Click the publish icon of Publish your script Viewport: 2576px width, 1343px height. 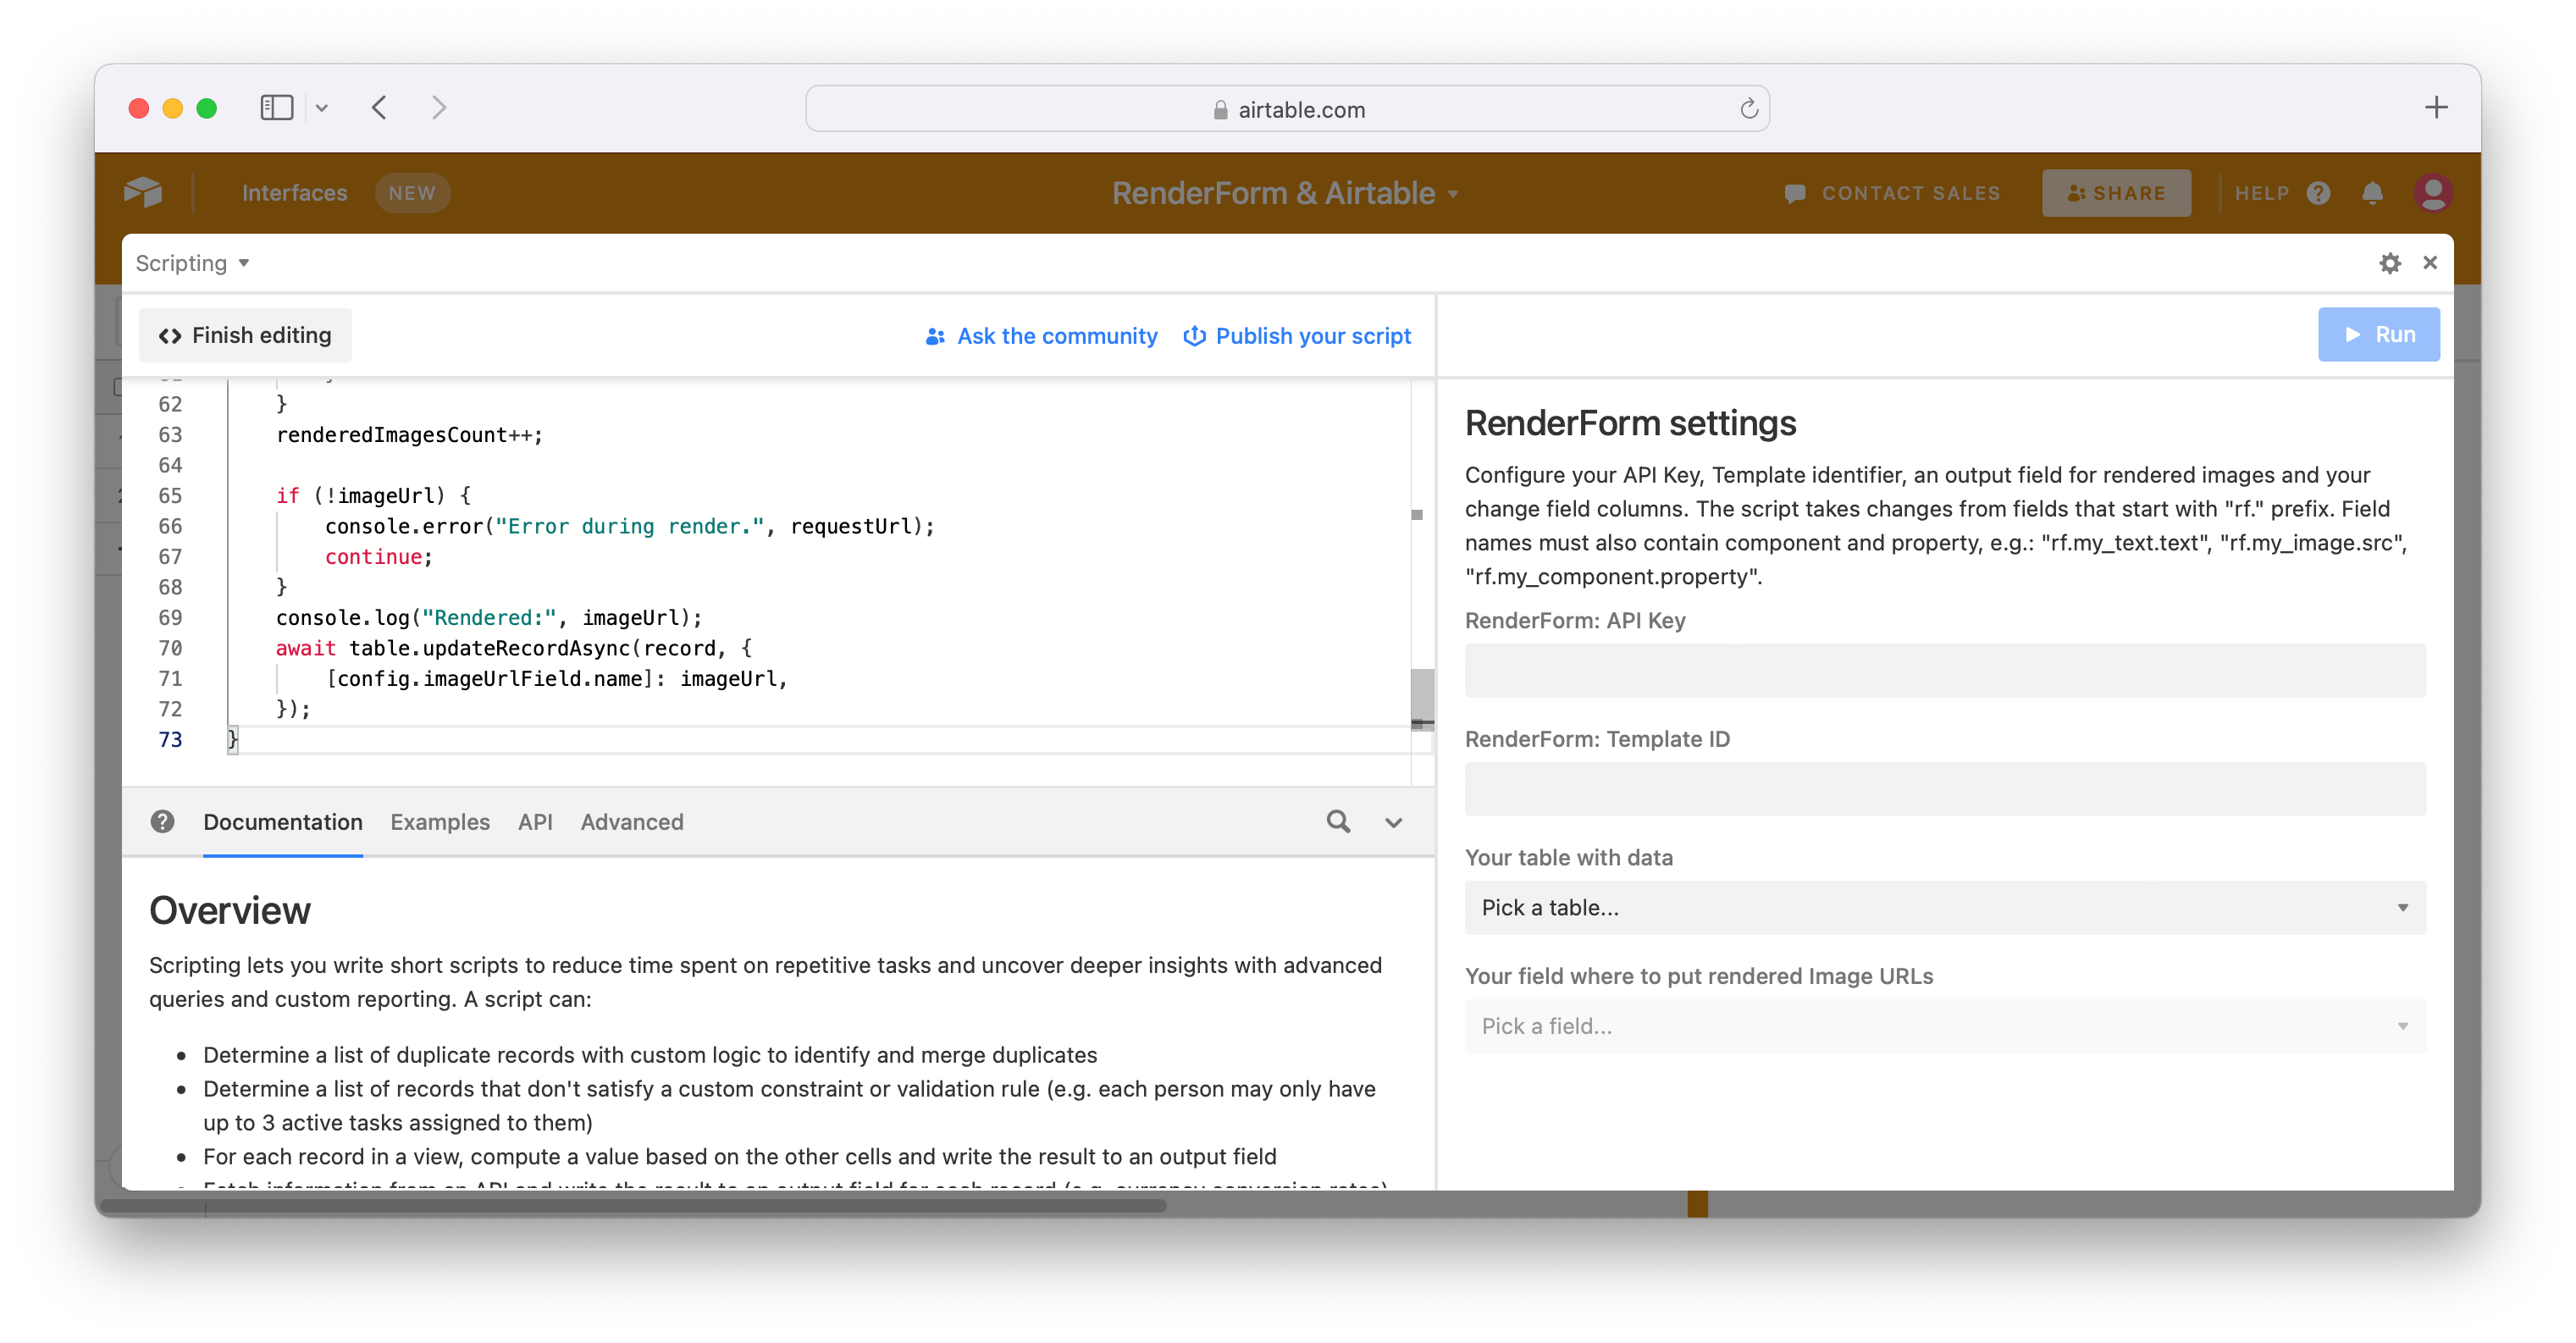1193,336
